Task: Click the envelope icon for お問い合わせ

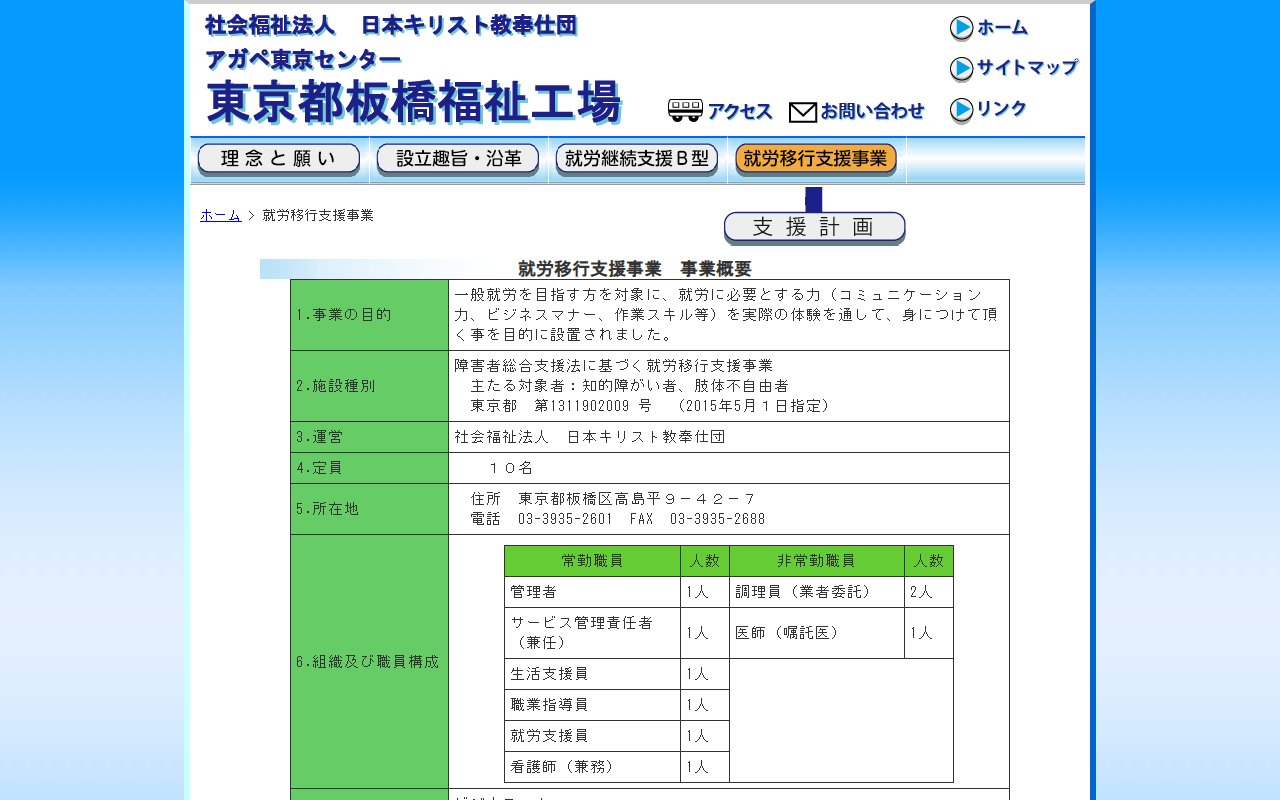Action: point(803,112)
